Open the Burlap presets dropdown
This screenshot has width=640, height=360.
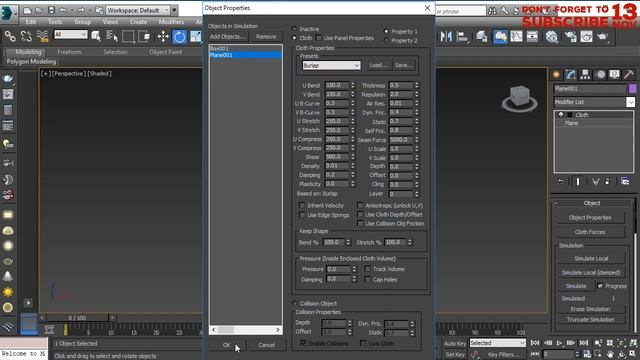point(331,65)
